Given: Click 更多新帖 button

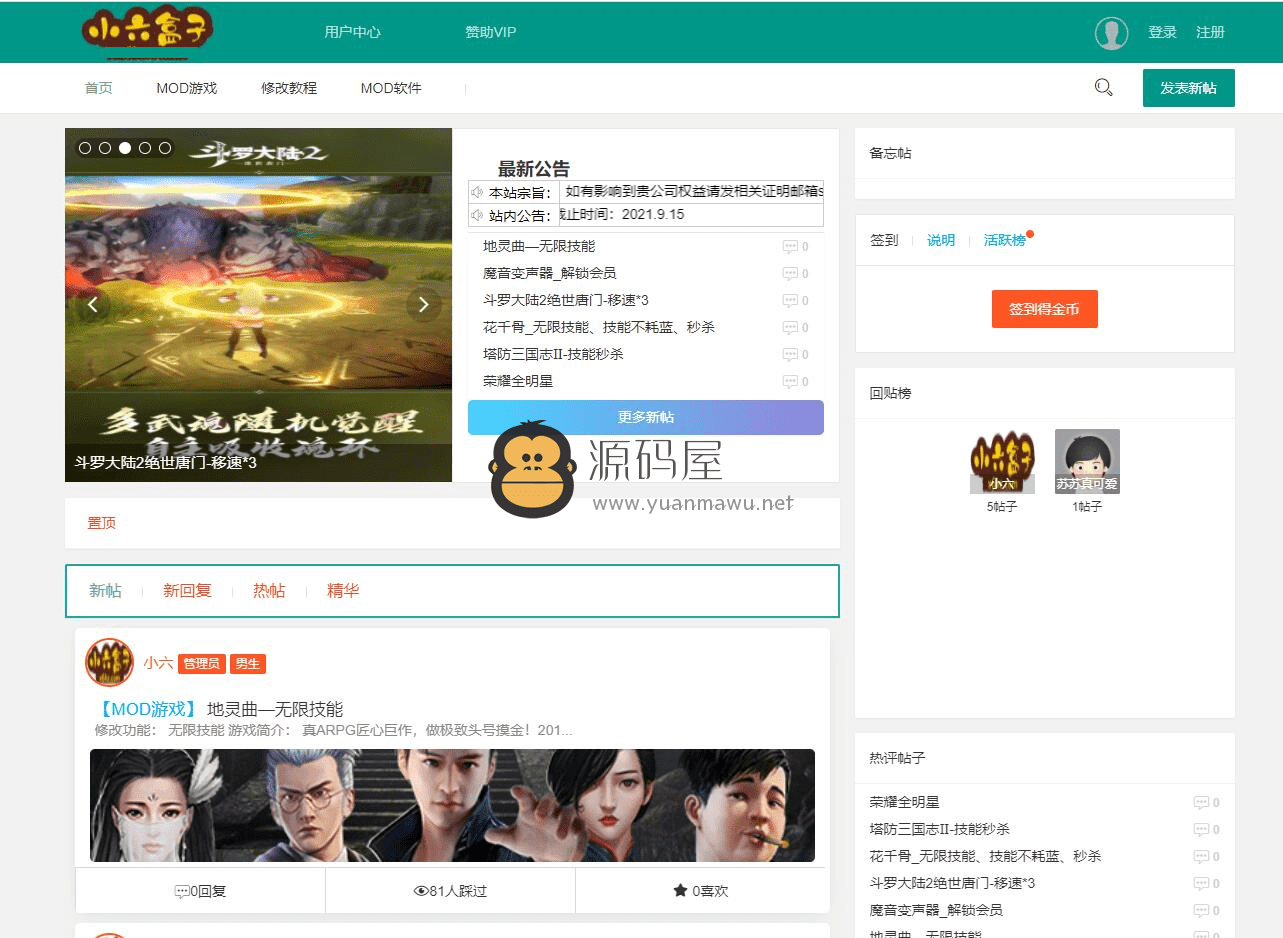Looking at the screenshot, I should [x=646, y=418].
